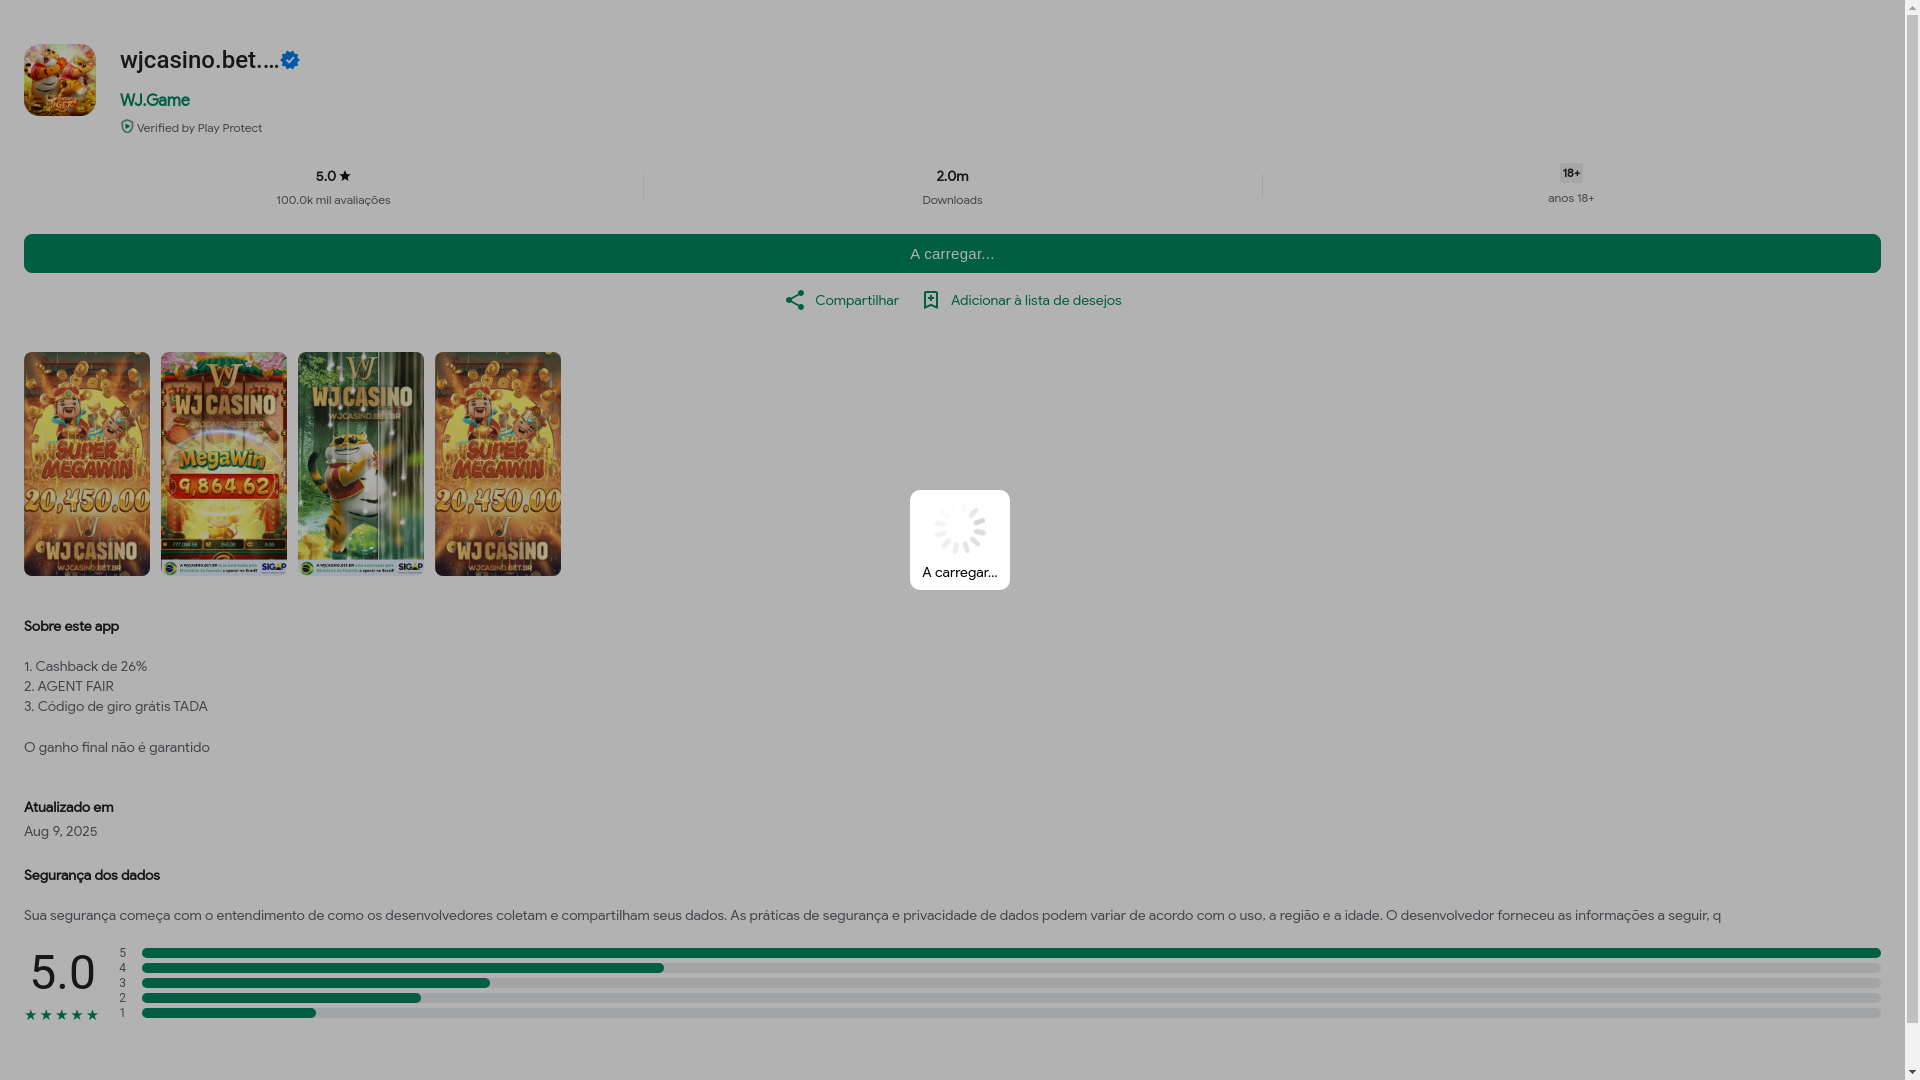Screen dimensions: 1920x1080
Task: Click the Compartilhar share button
Action: click(x=842, y=300)
